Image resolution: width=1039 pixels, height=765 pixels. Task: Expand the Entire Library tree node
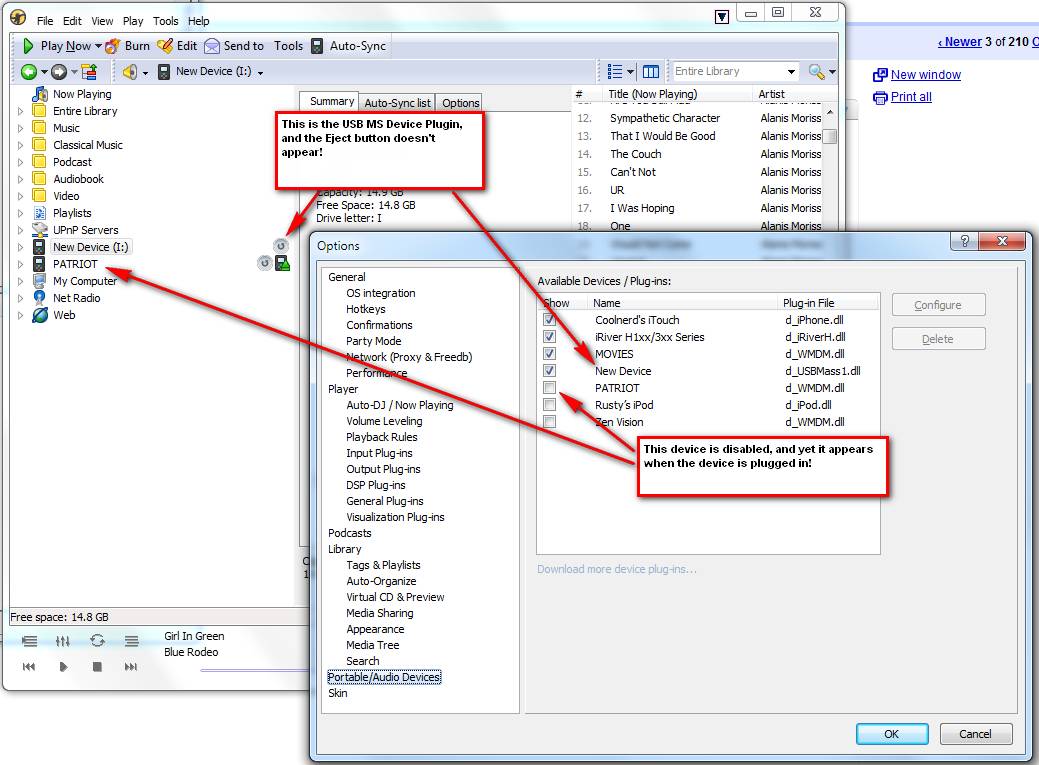20,111
